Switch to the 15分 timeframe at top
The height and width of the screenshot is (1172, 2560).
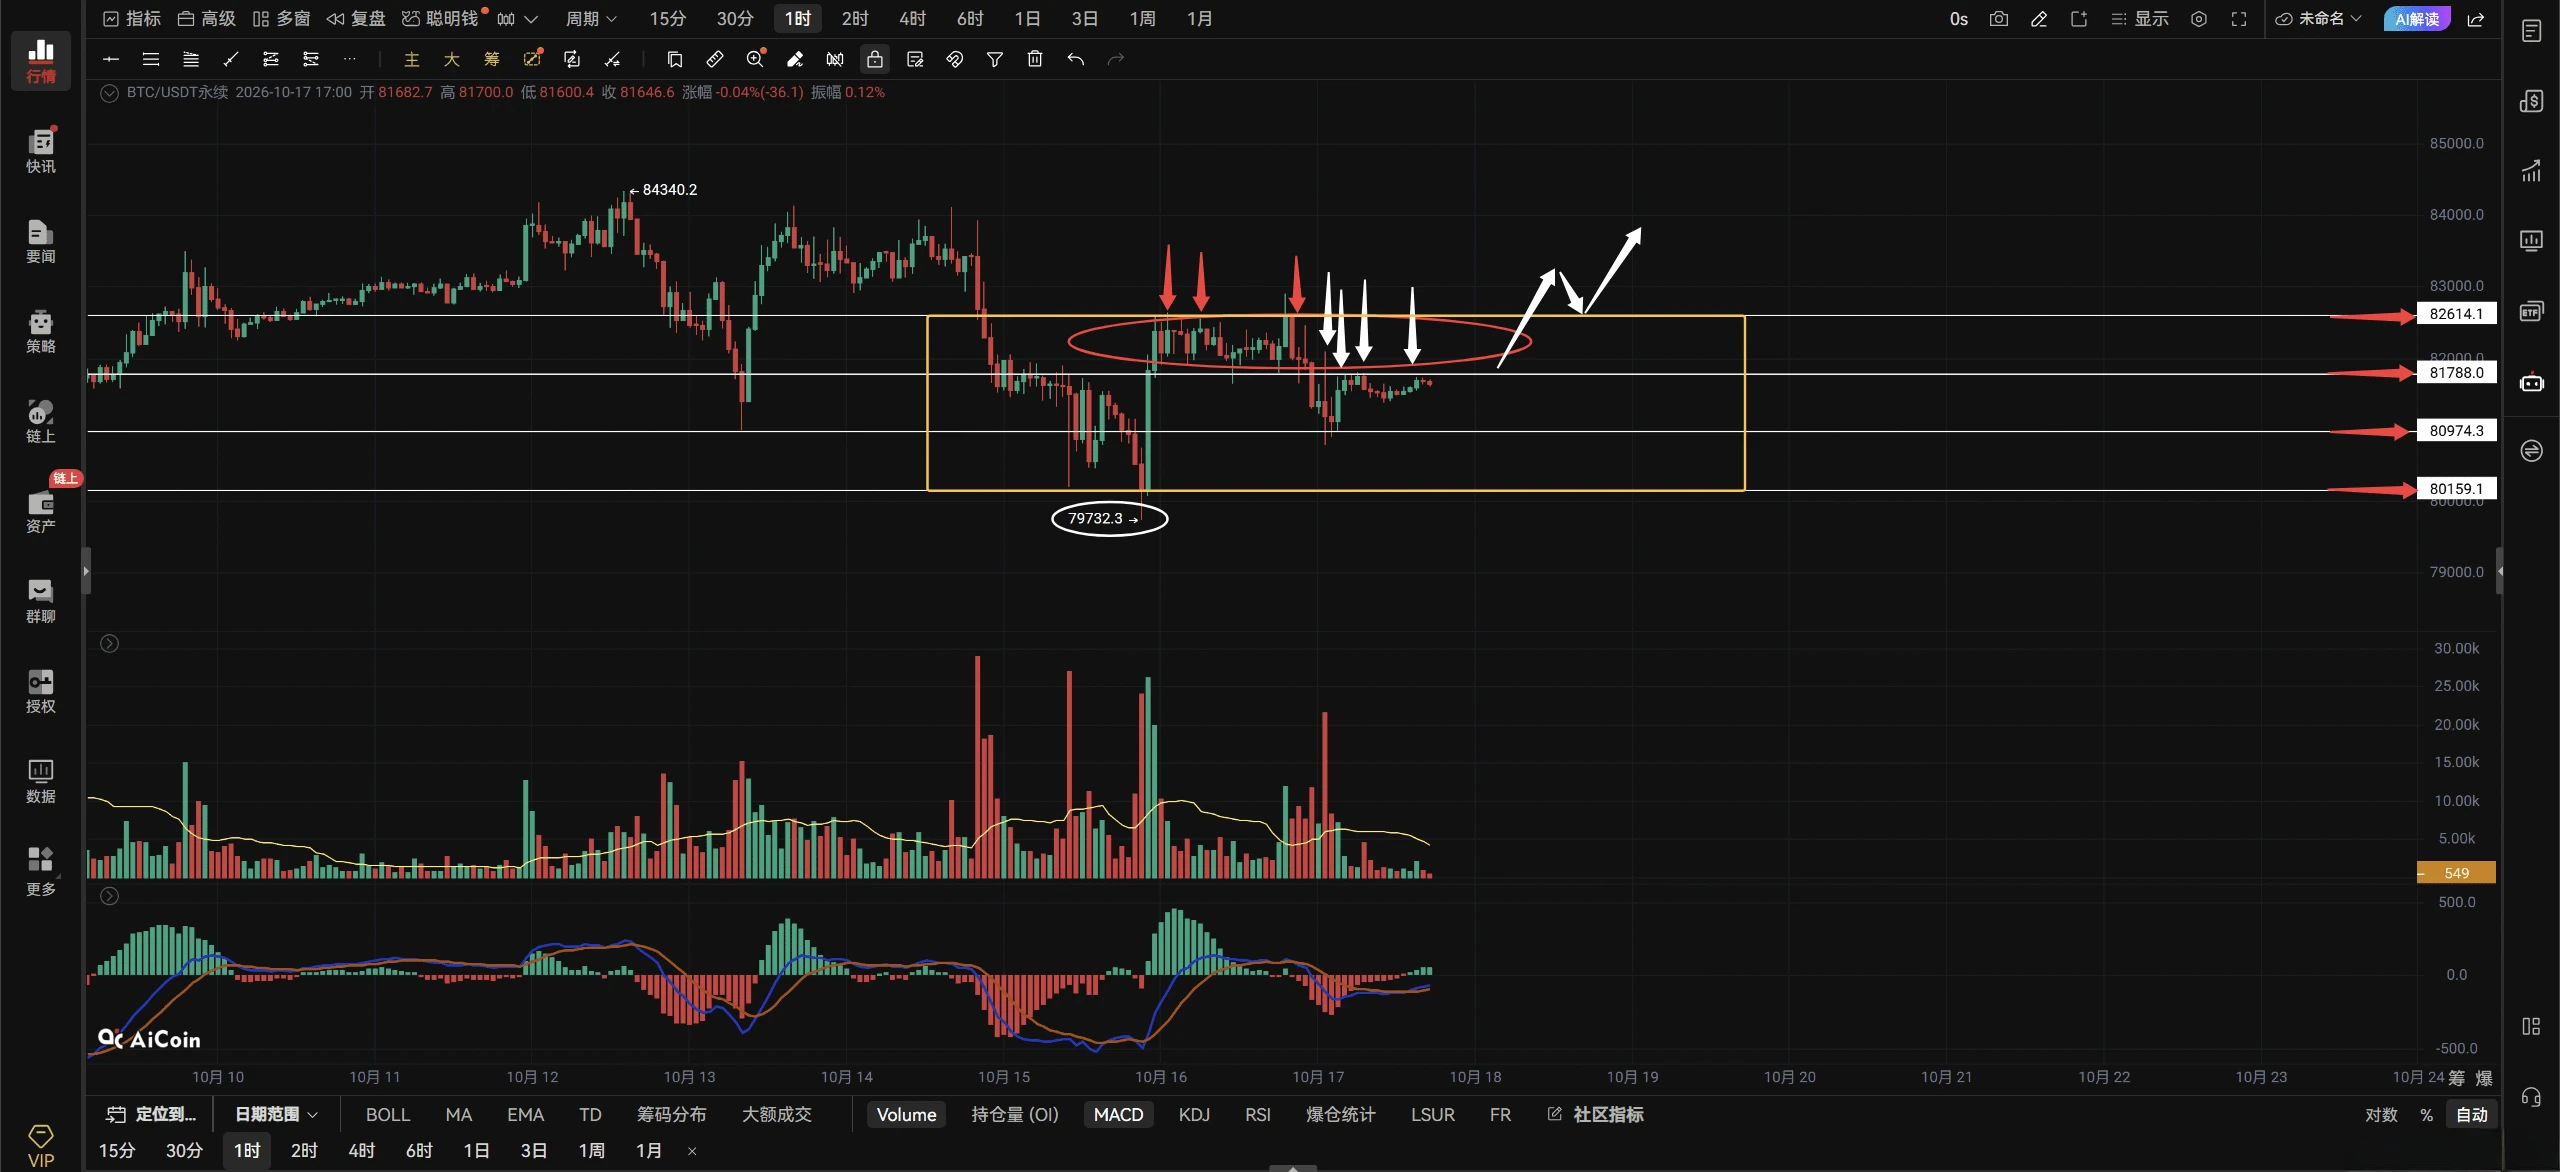coord(667,19)
